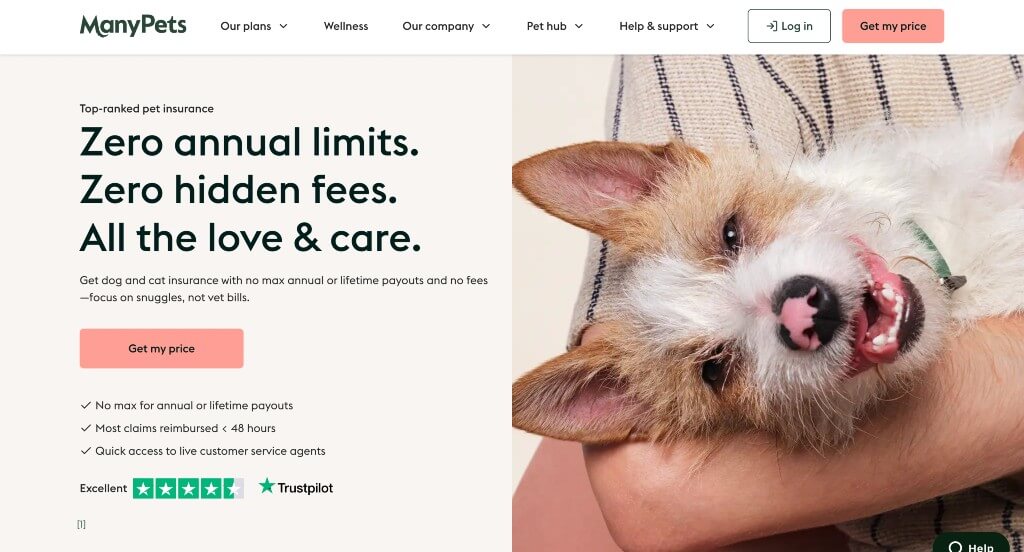Screen dimensions: 1024x552
Task: Expand the Our plans dropdown chevron
Action: pyautogui.click(x=283, y=26)
